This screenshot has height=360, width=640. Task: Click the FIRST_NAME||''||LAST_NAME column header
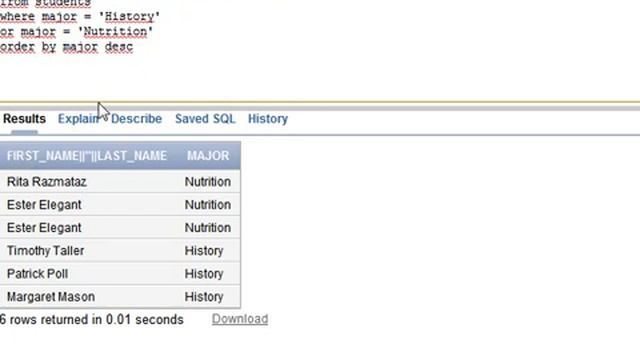coord(87,156)
